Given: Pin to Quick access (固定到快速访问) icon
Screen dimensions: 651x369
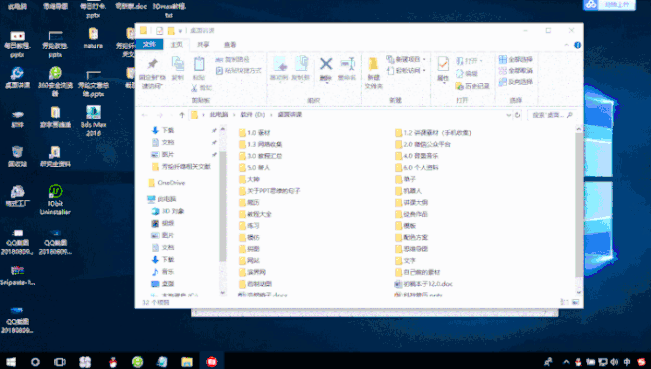Looking at the screenshot, I should (x=152, y=64).
